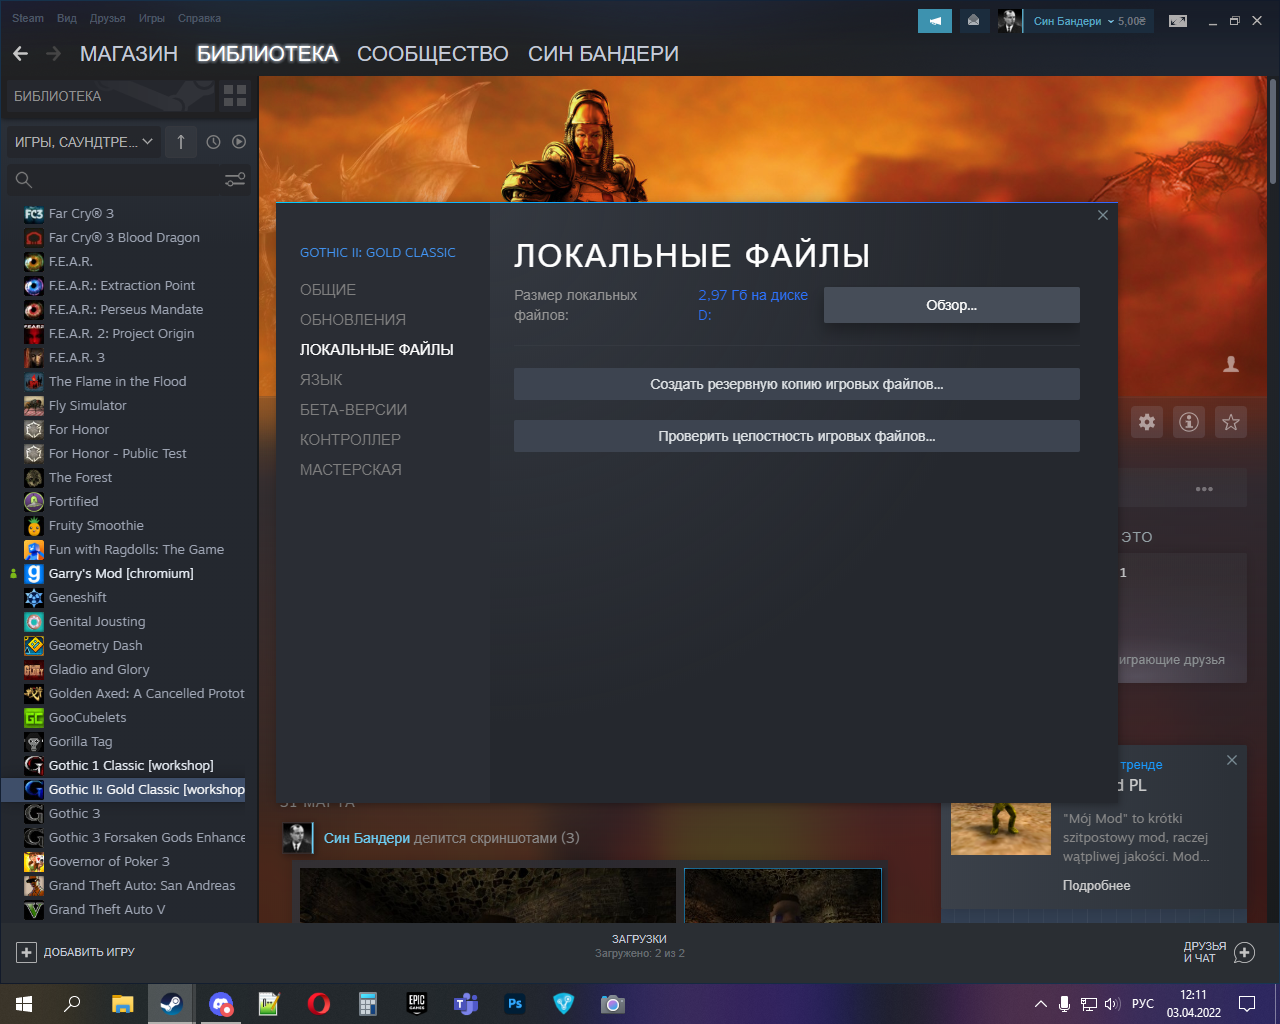Open Steam from the Windows taskbar

pyautogui.click(x=171, y=1004)
